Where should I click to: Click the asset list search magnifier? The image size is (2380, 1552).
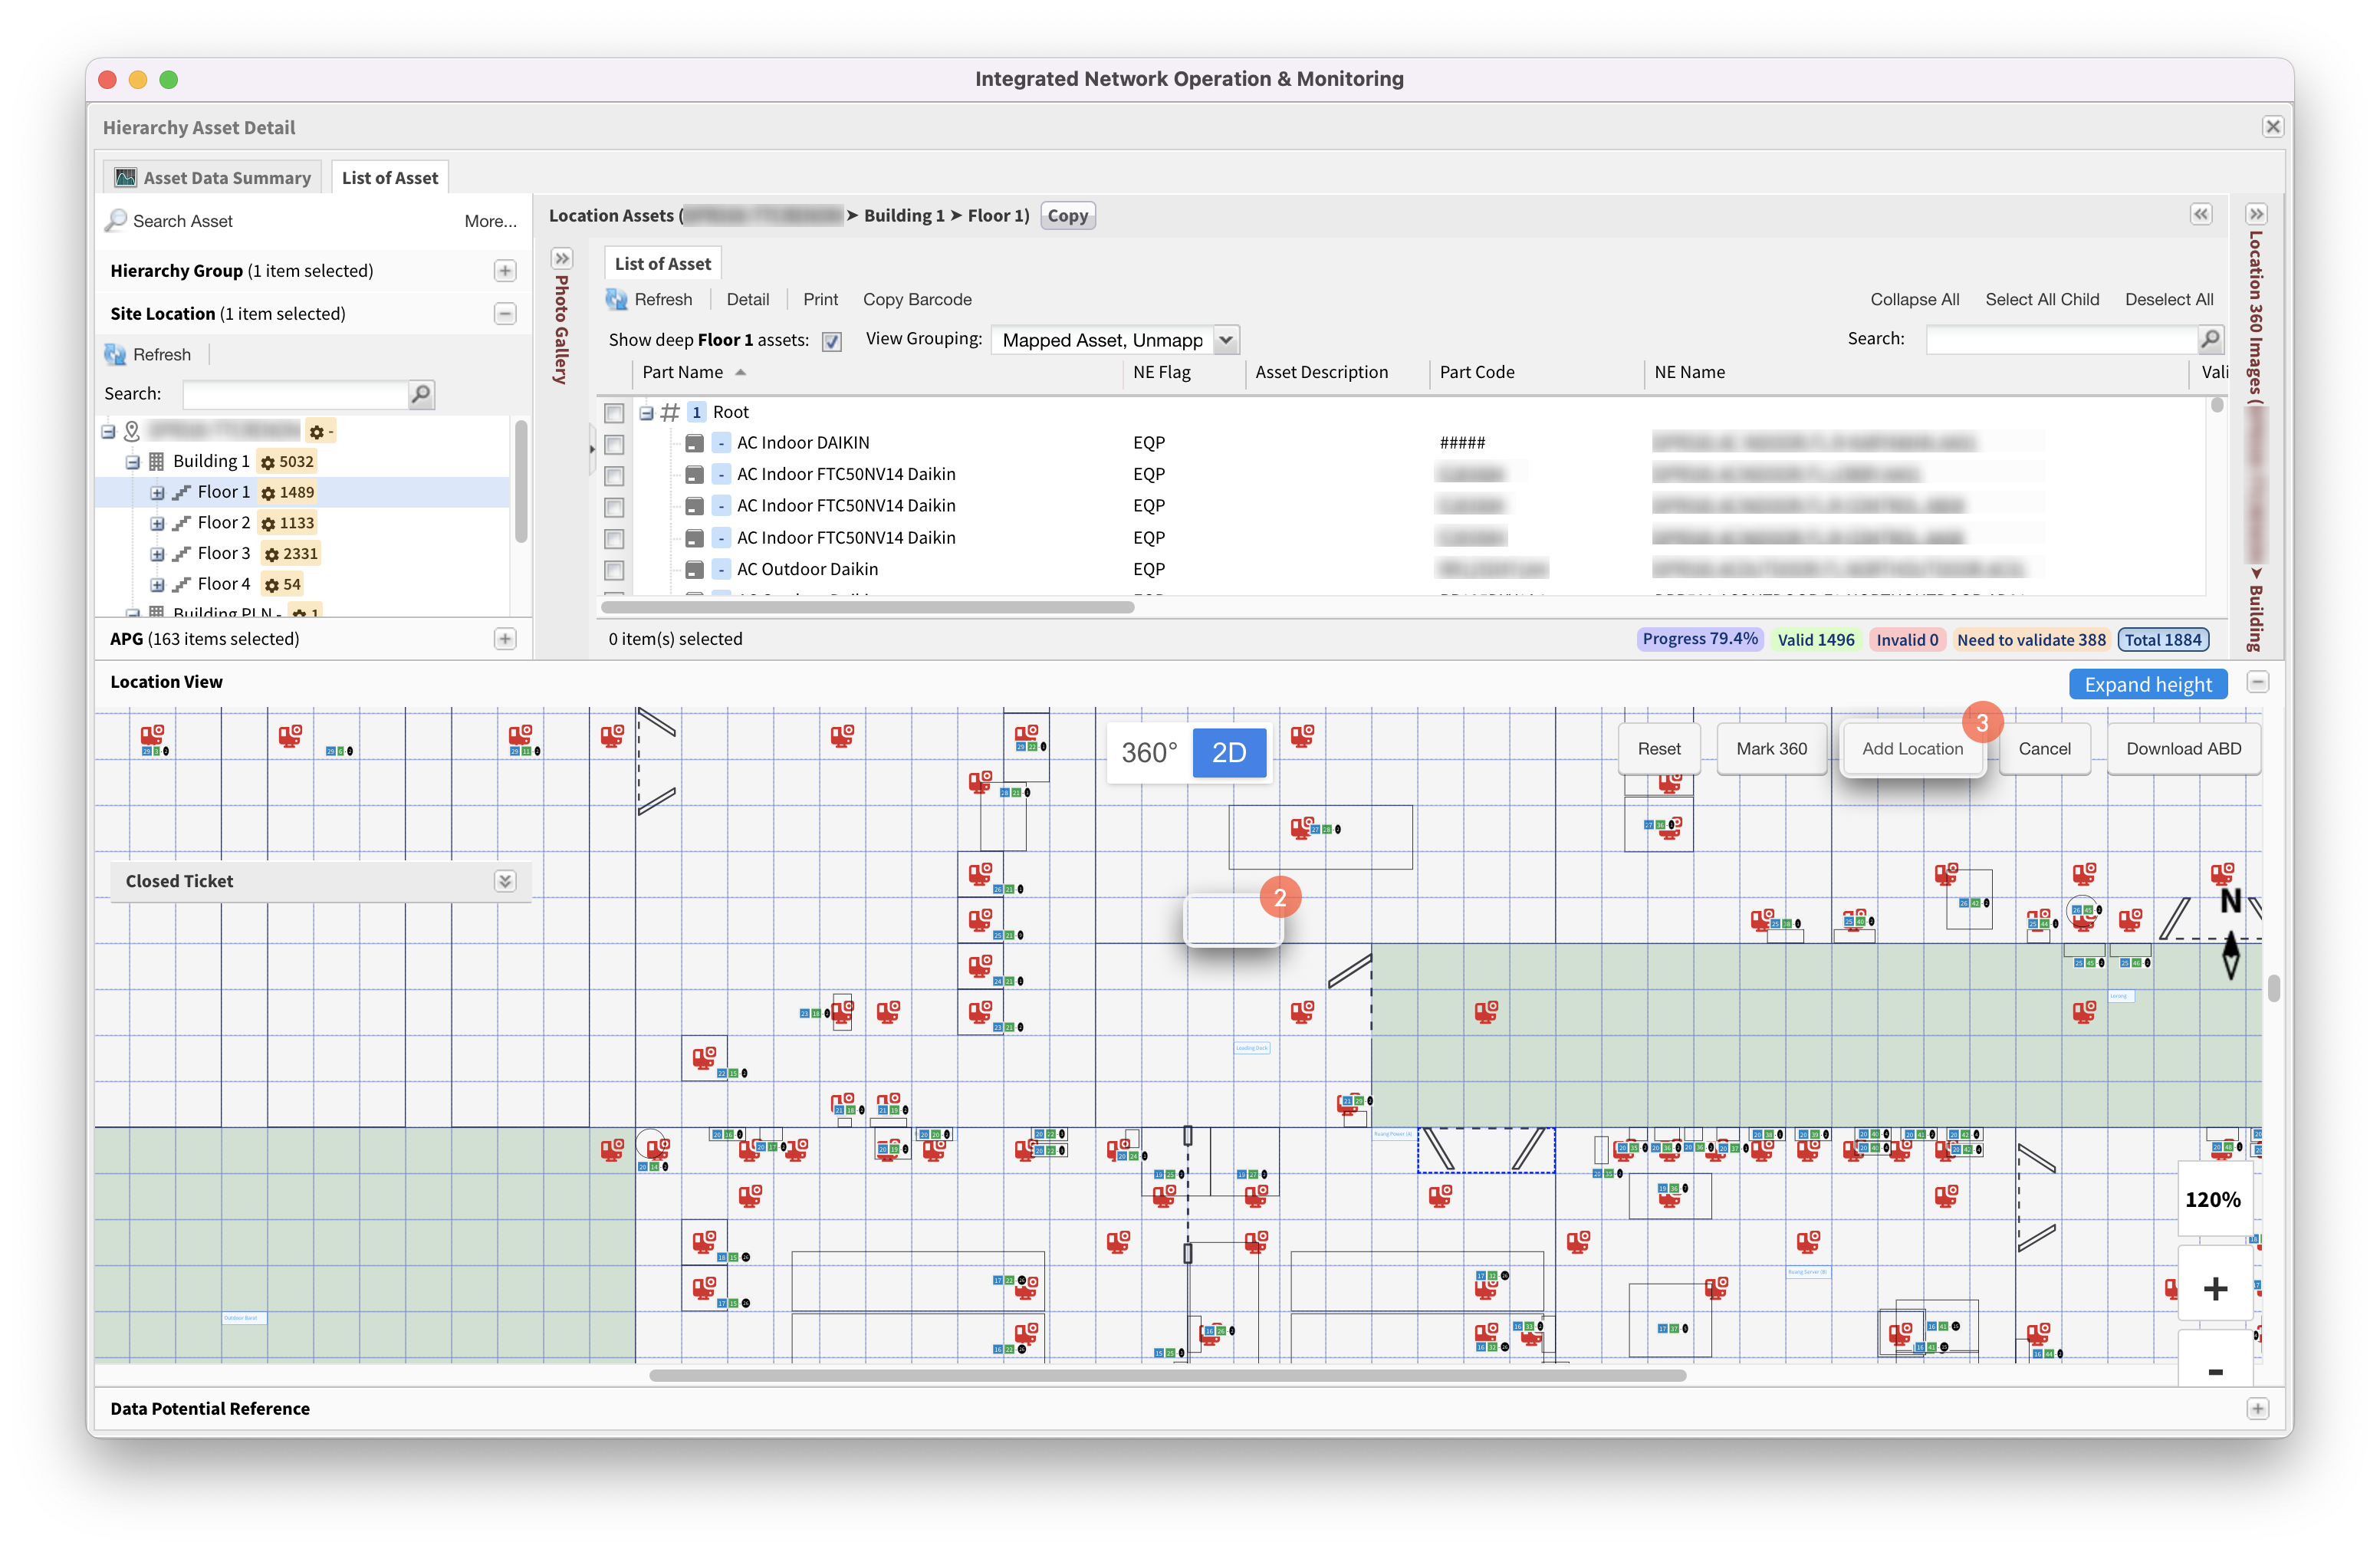(2210, 339)
